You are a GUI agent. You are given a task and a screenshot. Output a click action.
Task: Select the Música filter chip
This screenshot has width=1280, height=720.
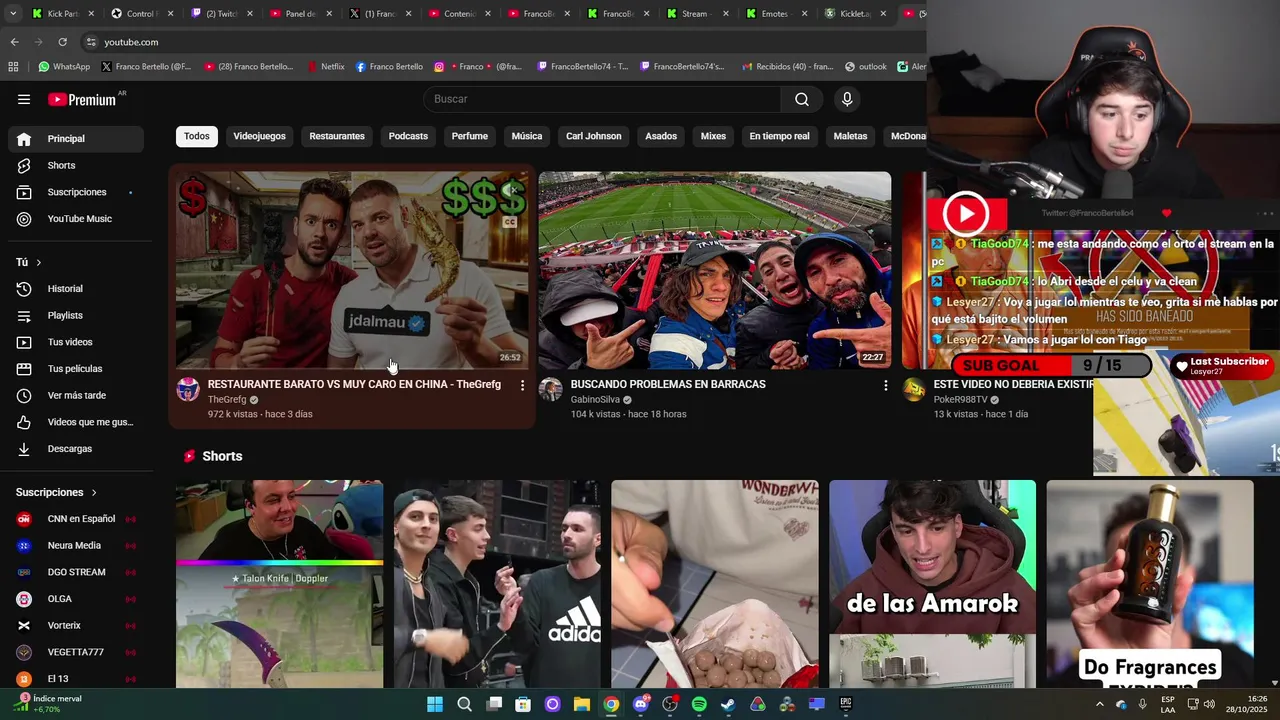pyautogui.click(x=527, y=136)
